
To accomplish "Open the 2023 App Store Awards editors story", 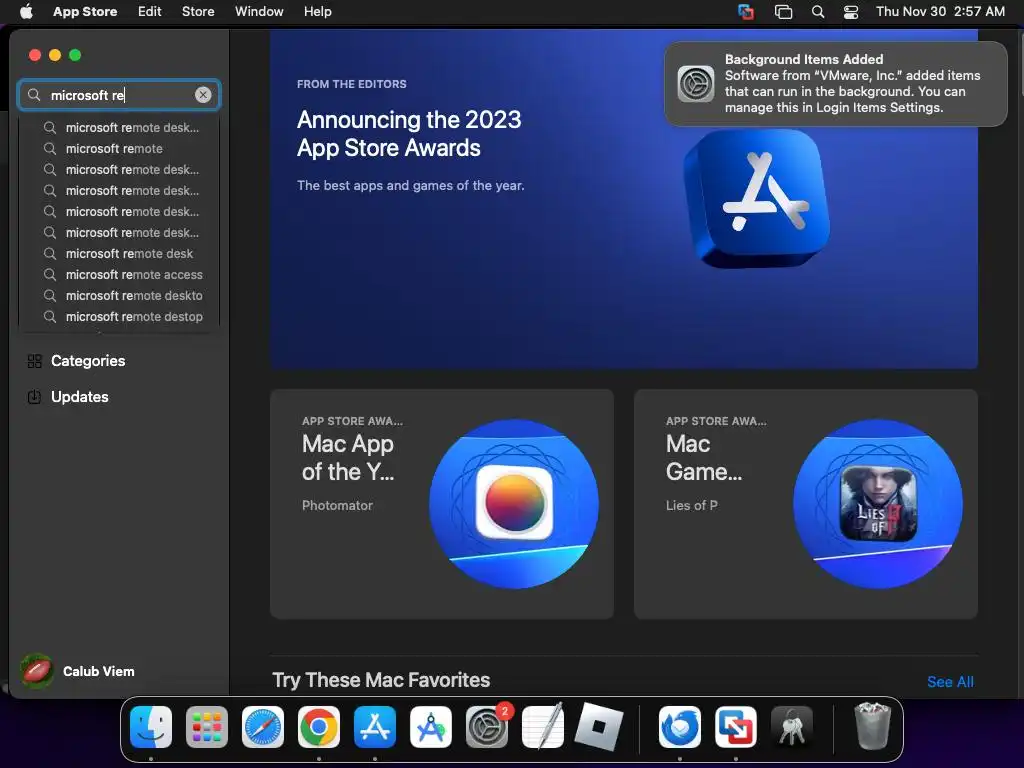I will pyautogui.click(x=624, y=199).
